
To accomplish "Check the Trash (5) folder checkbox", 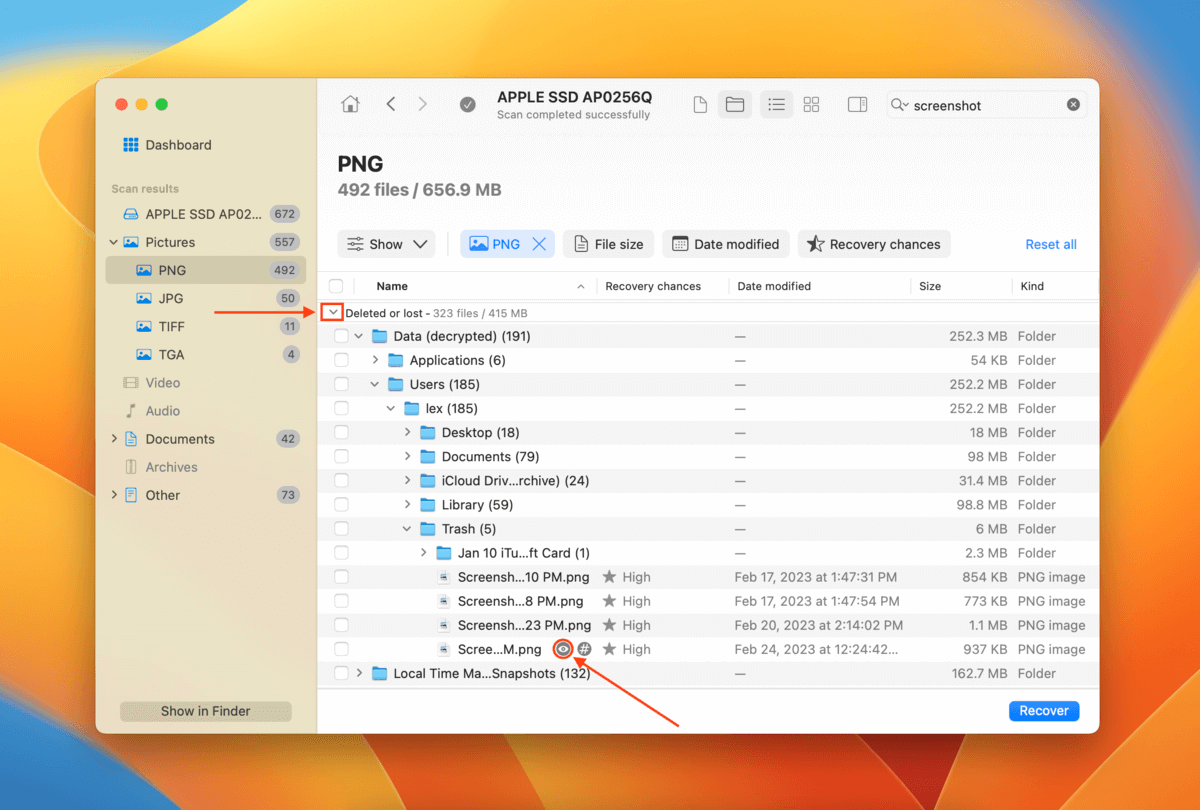I will tap(341, 529).
